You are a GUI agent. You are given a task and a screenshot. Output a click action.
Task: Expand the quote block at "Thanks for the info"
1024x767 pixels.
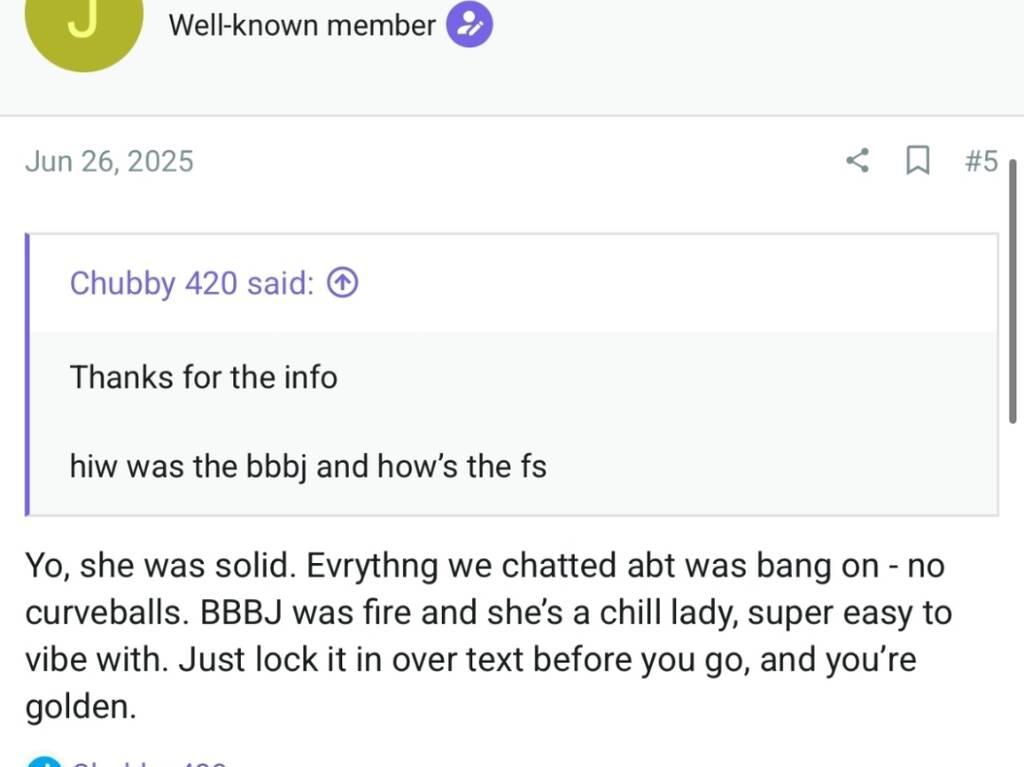[203, 378]
